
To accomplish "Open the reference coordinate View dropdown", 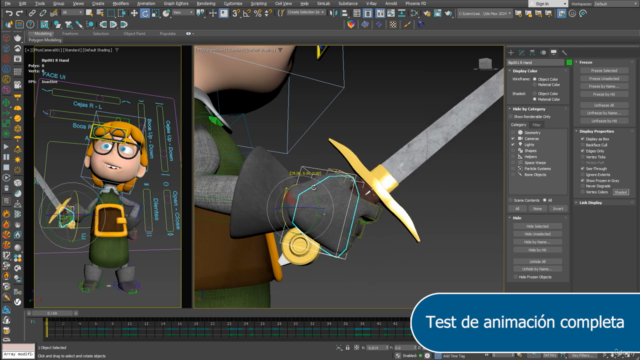I will (x=182, y=13).
